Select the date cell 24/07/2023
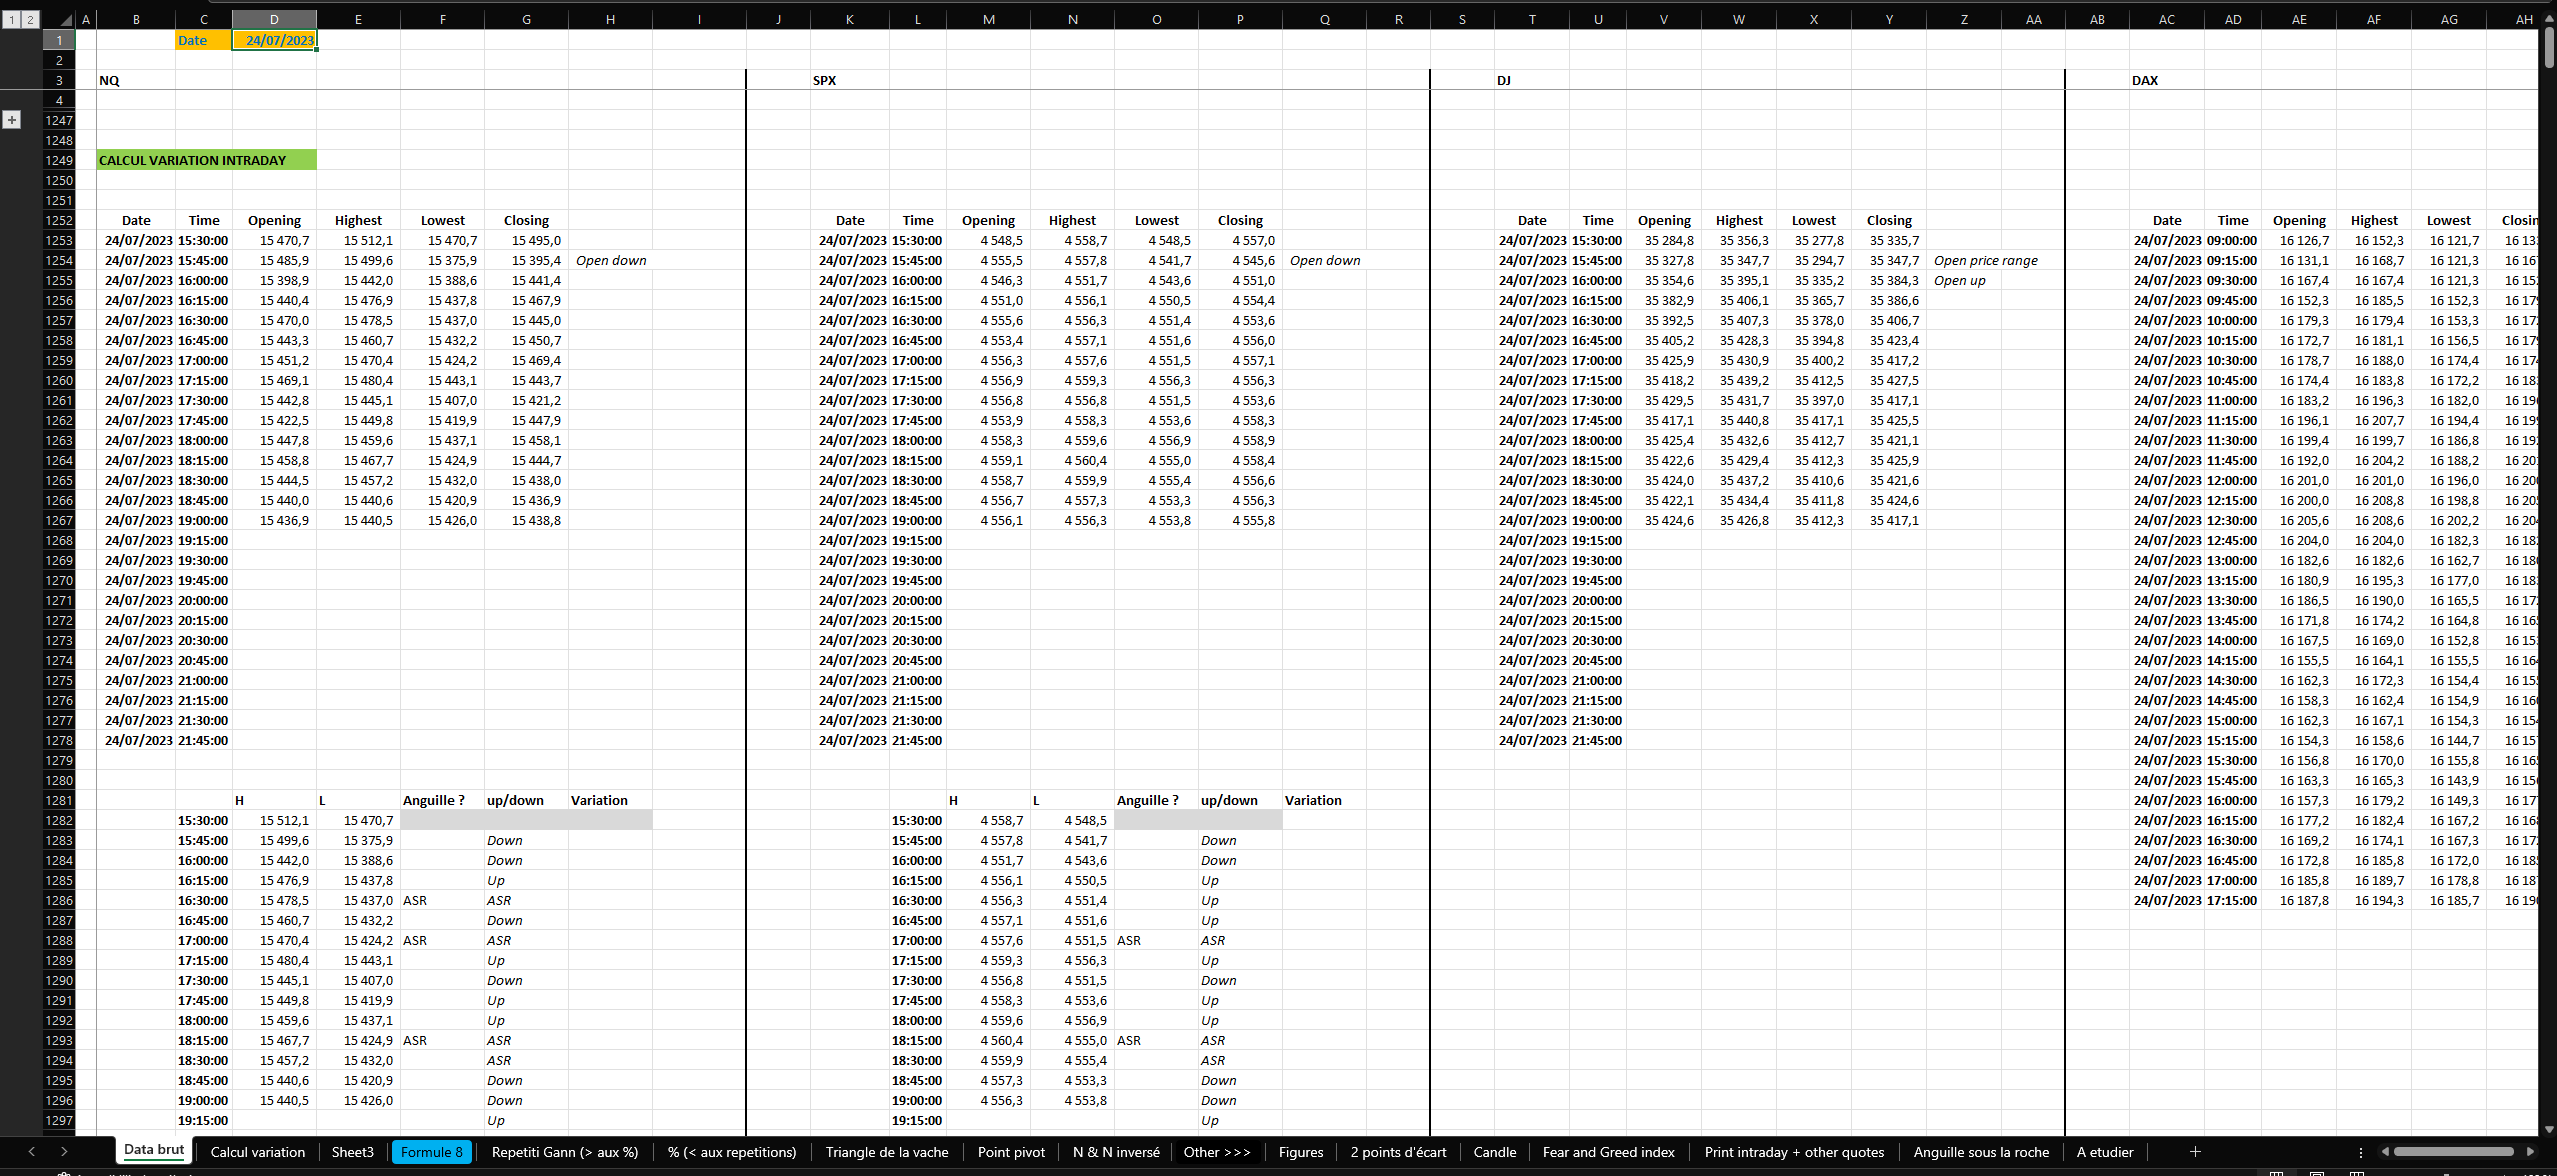This screenshot has height=1176, width=2557. [275, 40]
